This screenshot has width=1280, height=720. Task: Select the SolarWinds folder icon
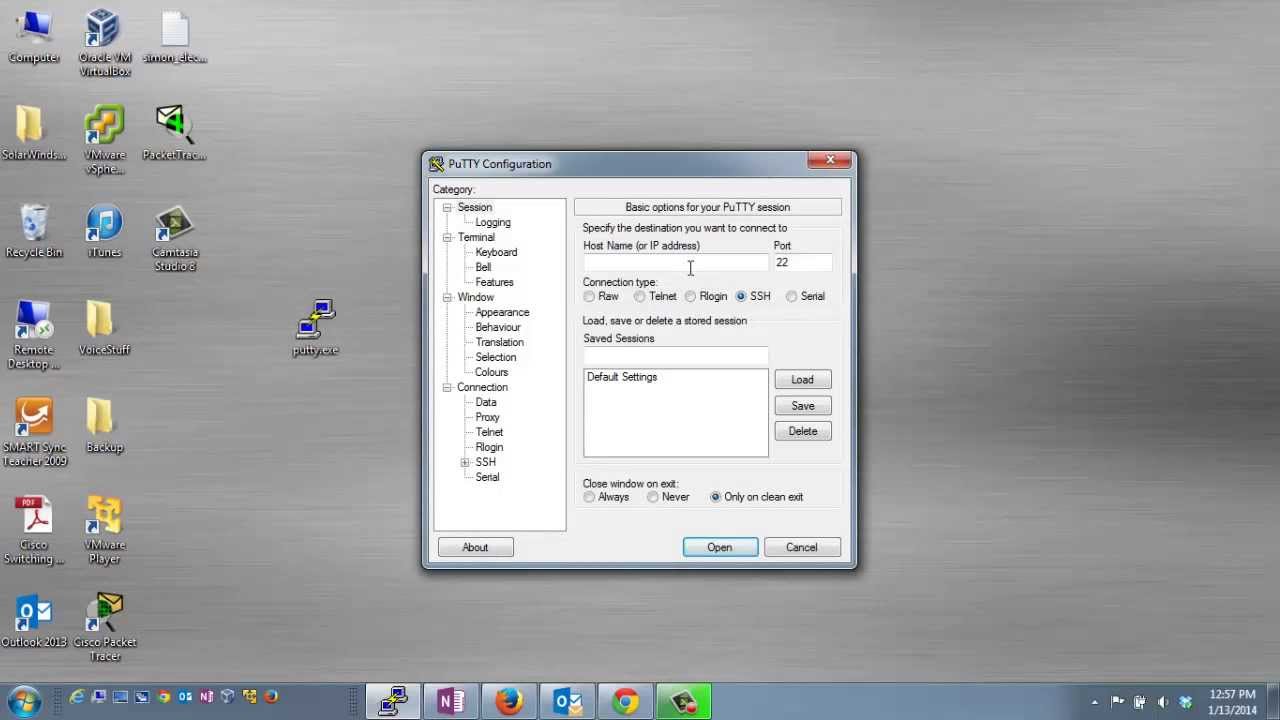(x=34, y=133)
